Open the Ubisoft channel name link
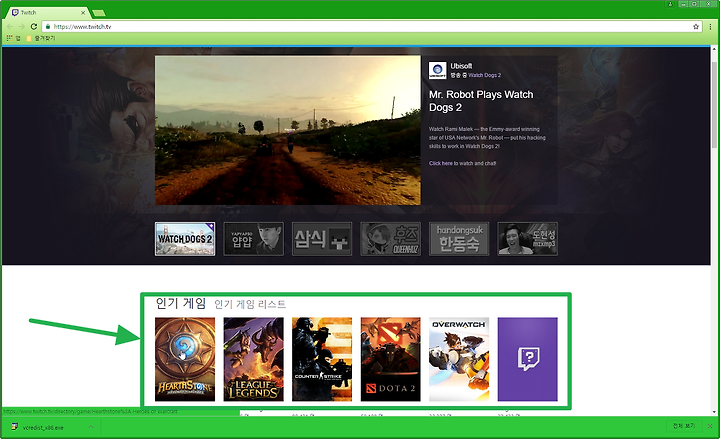This screenshot has height=439, width=720. click(461, 66)
